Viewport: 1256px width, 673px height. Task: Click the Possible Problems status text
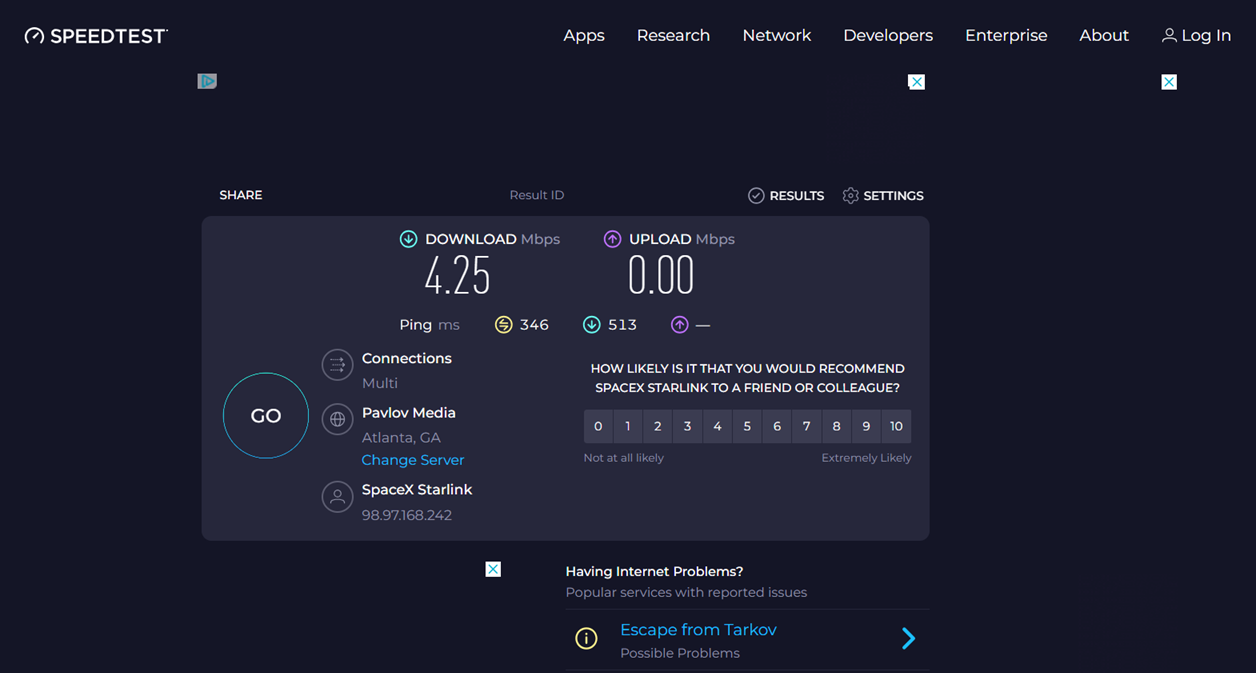(680, 653)
